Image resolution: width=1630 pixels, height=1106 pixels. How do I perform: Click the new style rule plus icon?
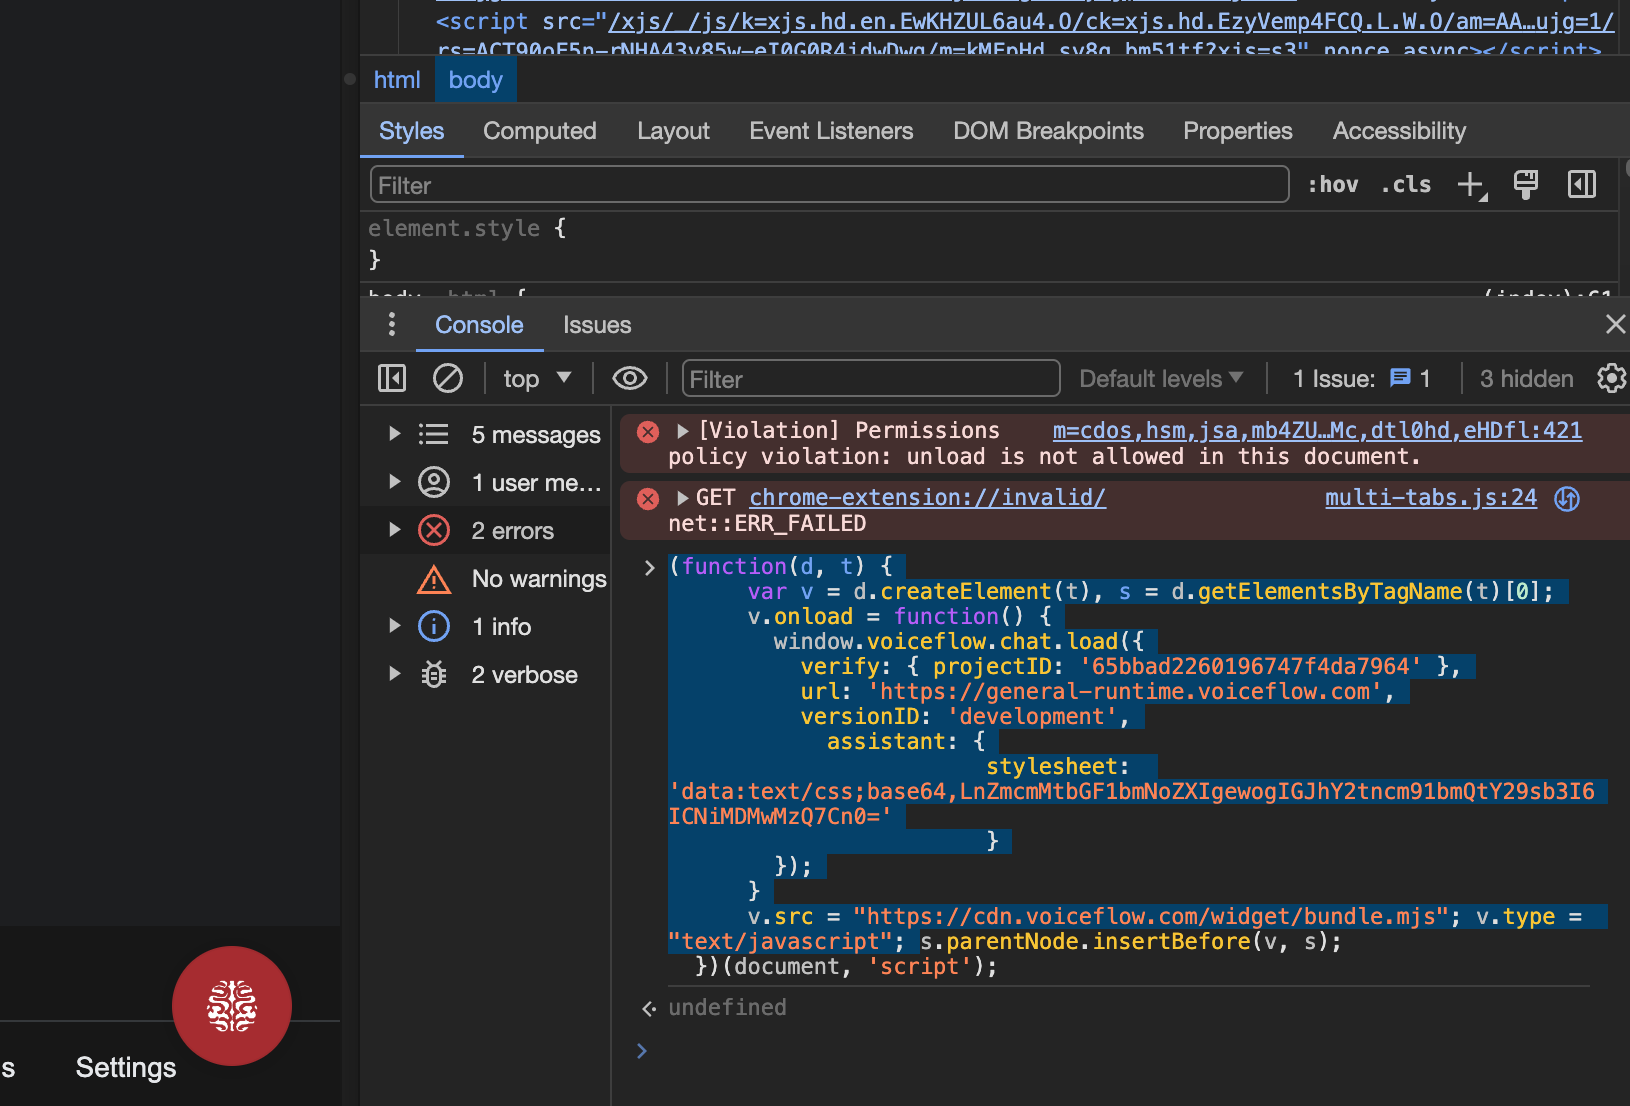coord(1471,185)
